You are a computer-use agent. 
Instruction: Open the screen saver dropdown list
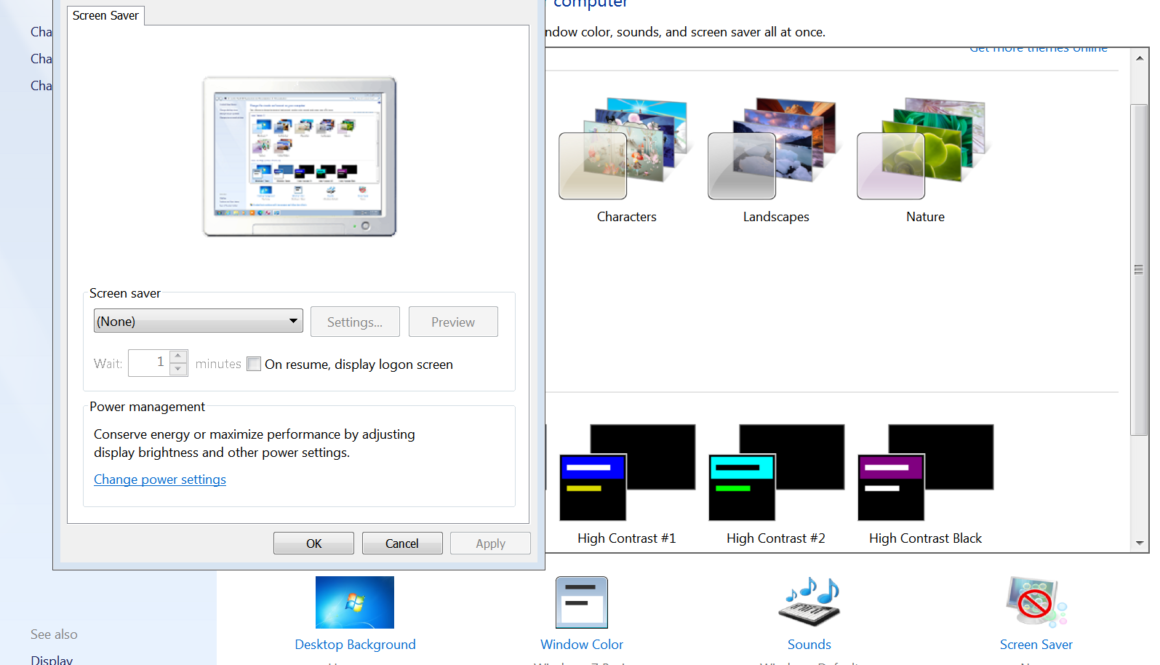pyautogui.click(x=198, y=321)
